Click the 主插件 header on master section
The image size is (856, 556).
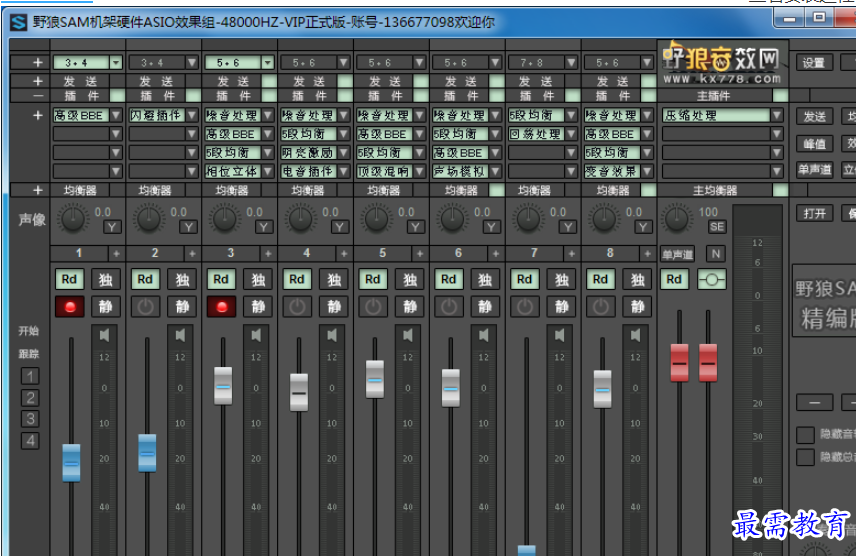(714, 96)
